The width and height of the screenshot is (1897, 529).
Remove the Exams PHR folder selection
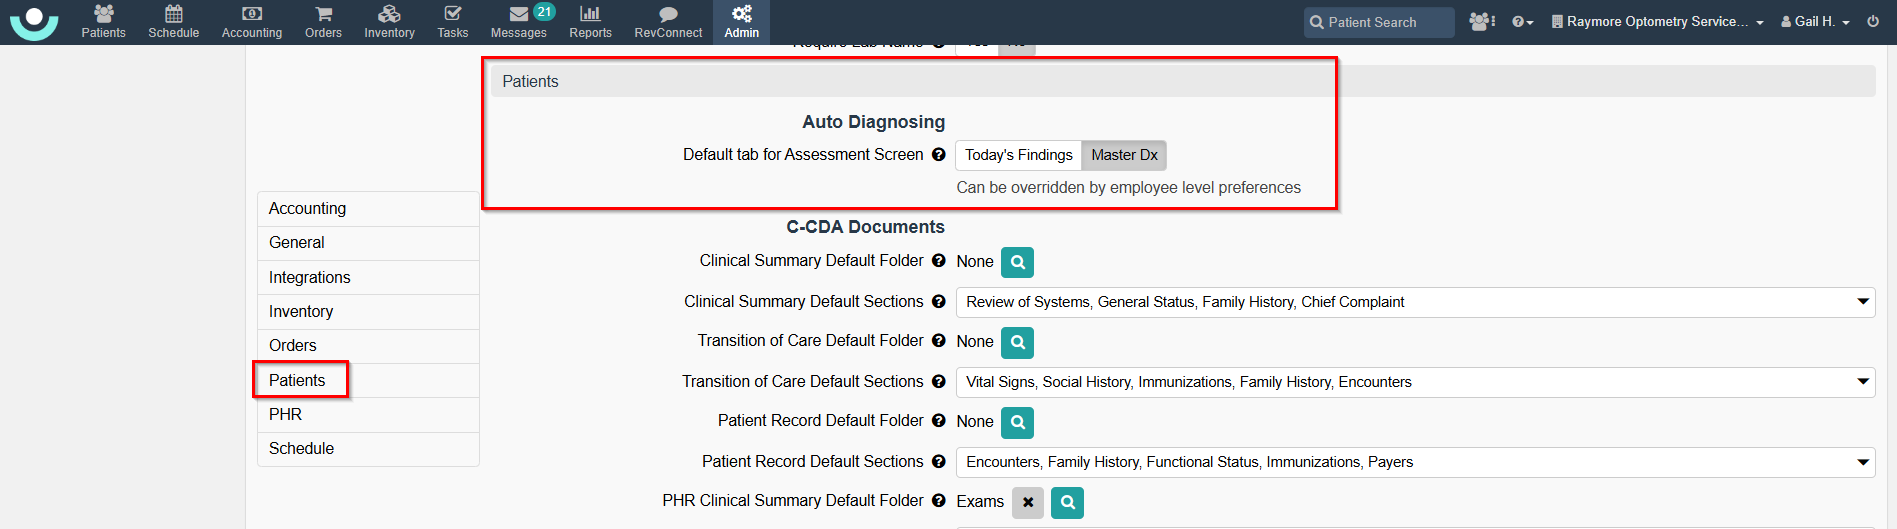click(1027, 502)
